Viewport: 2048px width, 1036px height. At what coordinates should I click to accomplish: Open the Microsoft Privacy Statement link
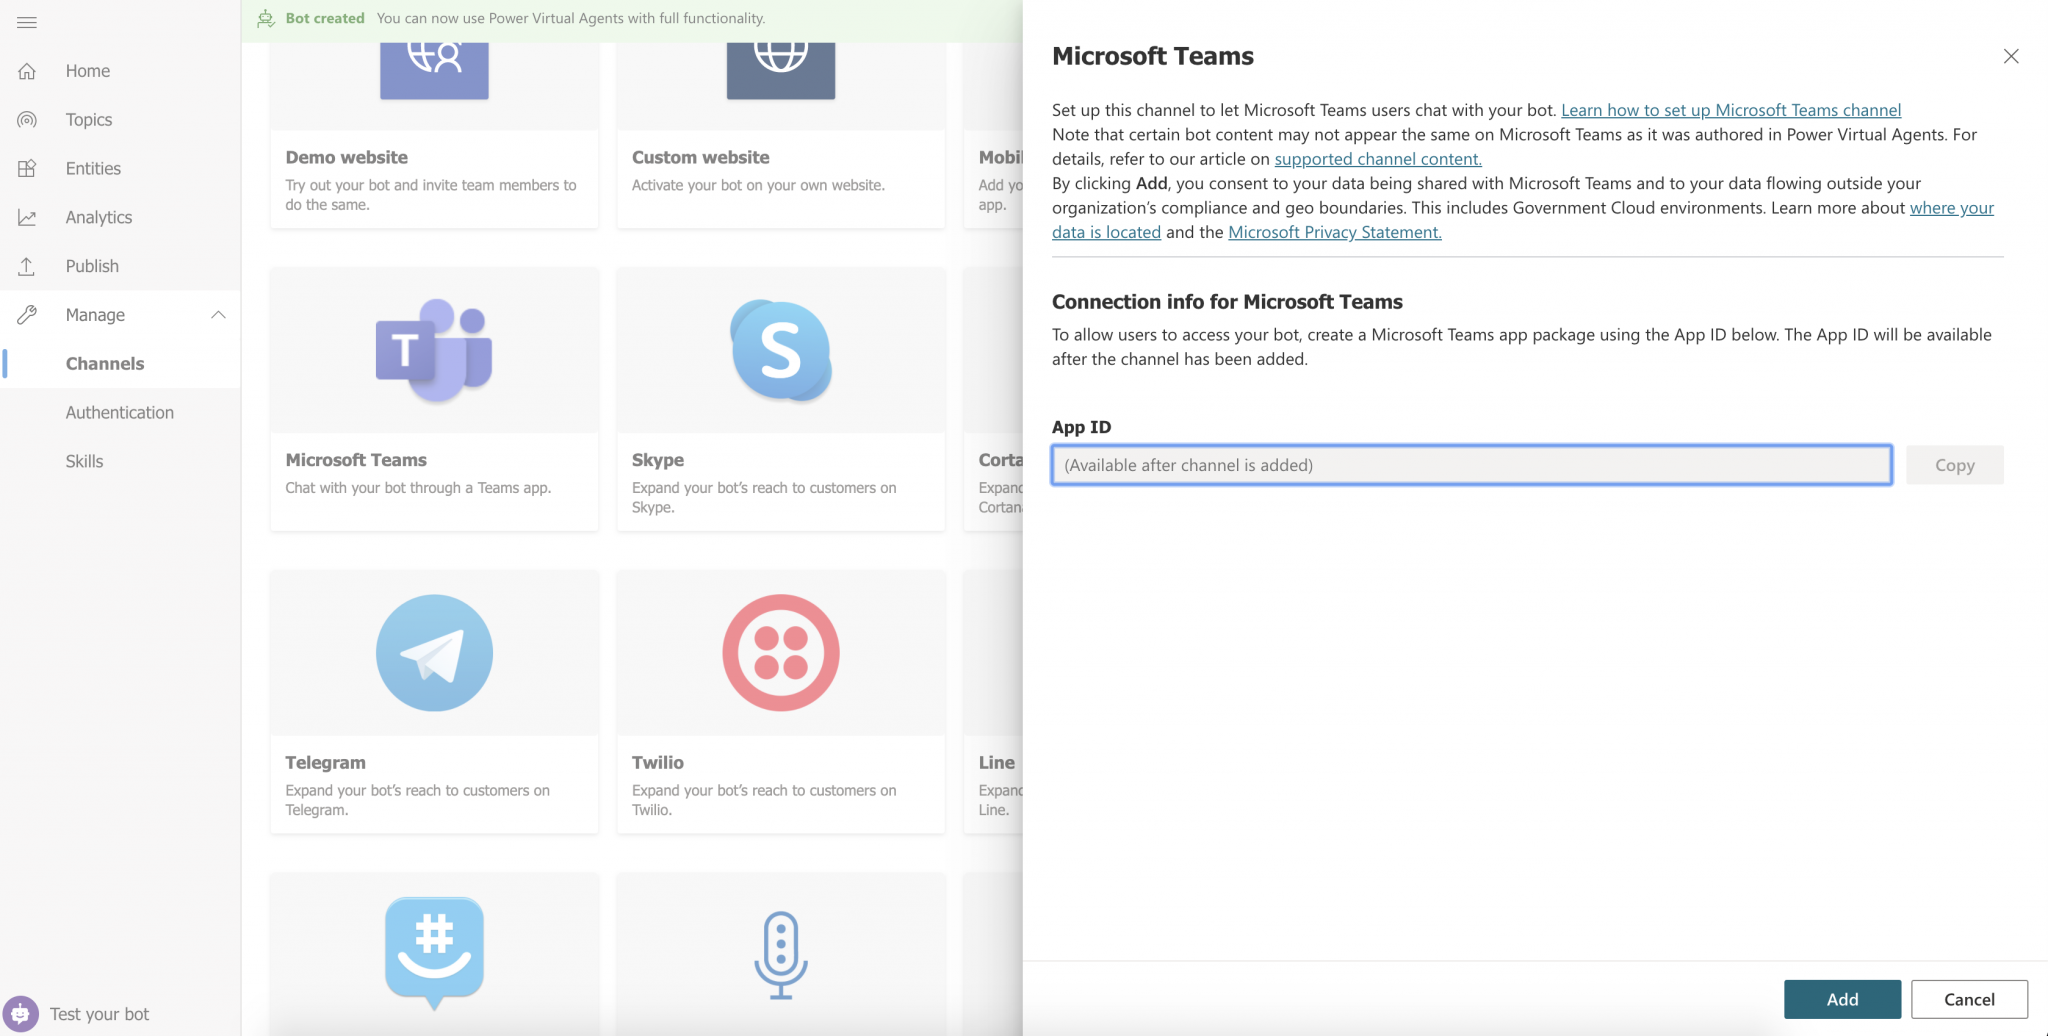(x=1333, y=231)
